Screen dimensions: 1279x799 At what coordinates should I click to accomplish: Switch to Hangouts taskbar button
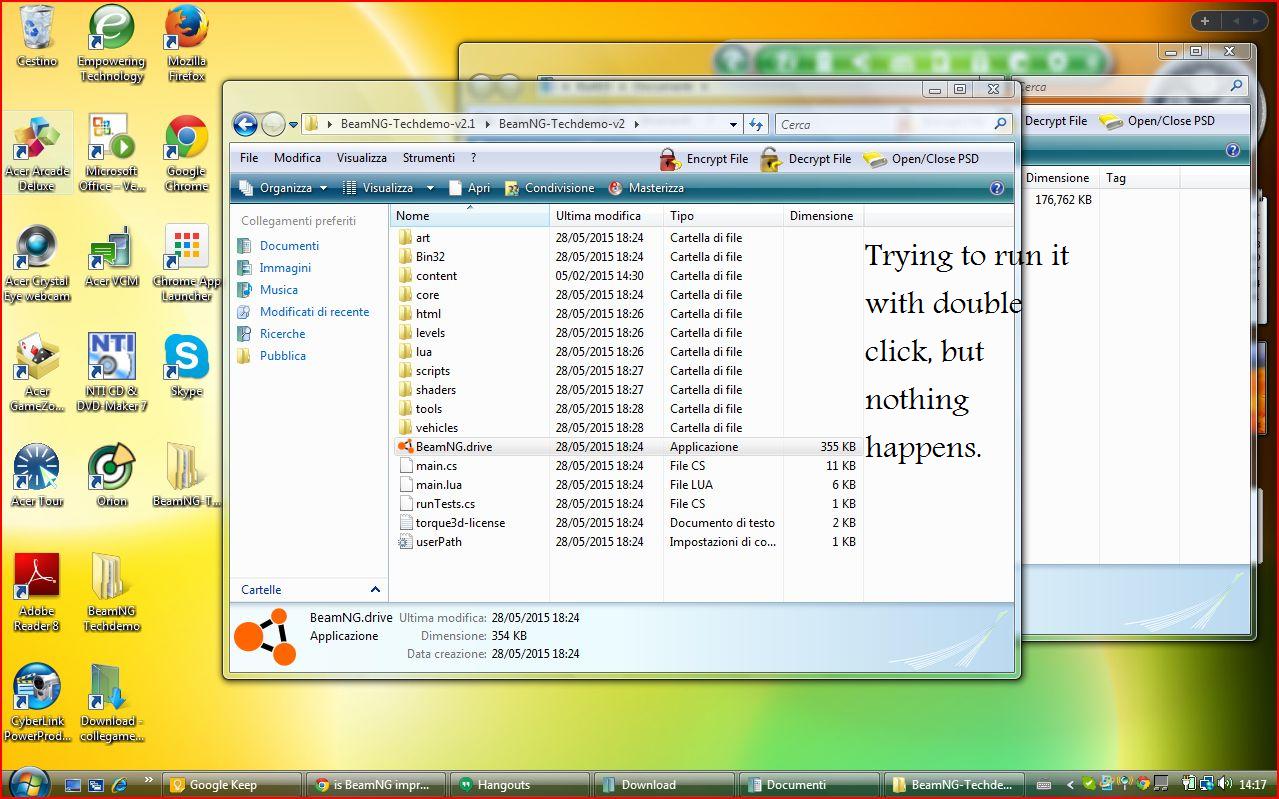coord(520,785)
